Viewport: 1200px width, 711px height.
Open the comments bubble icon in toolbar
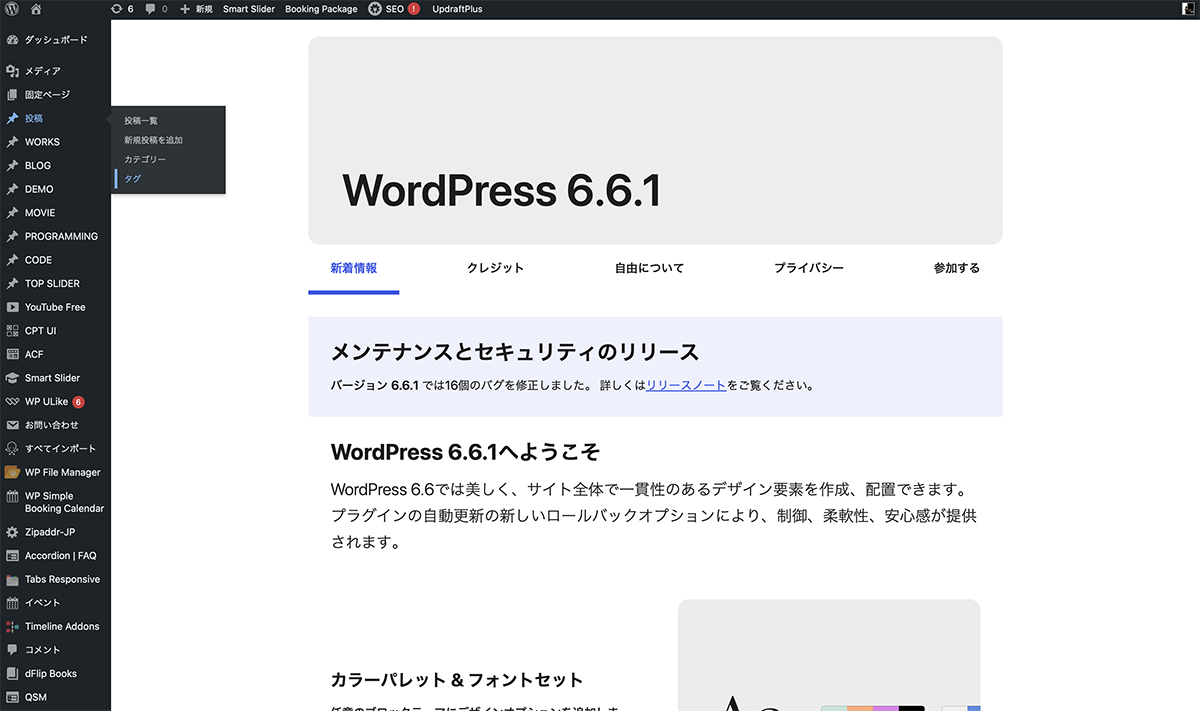[x=151, y=9]
